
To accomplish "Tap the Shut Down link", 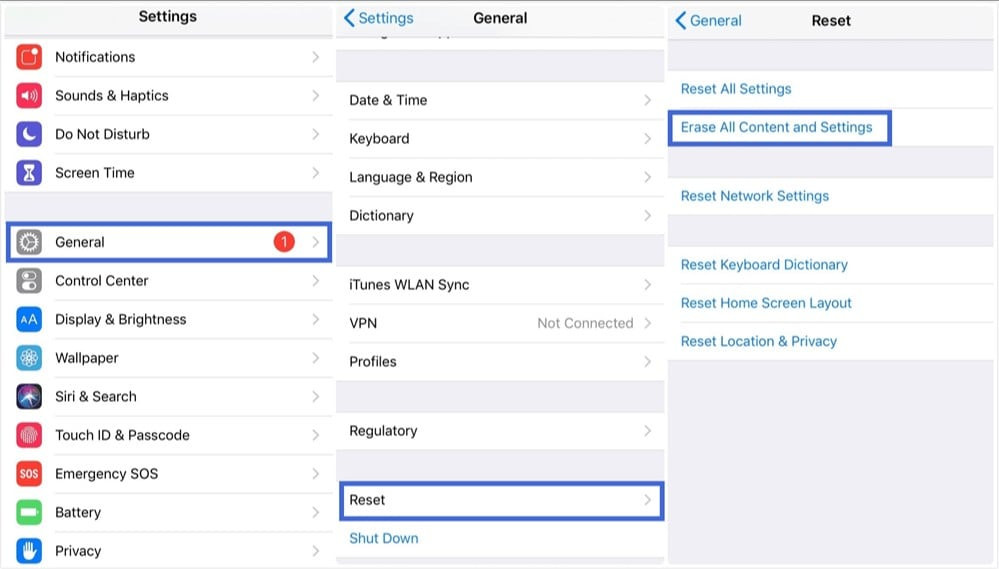I will [384, 538].
